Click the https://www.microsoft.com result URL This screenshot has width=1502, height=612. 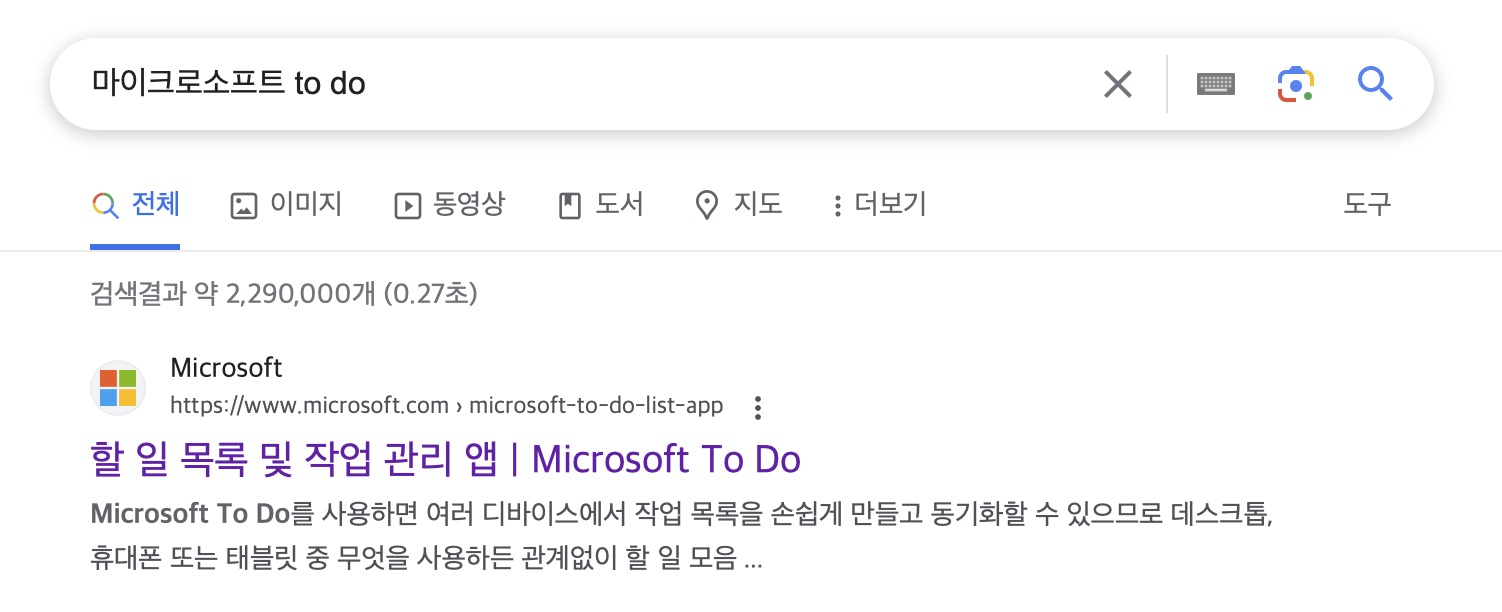pos(446,406)
